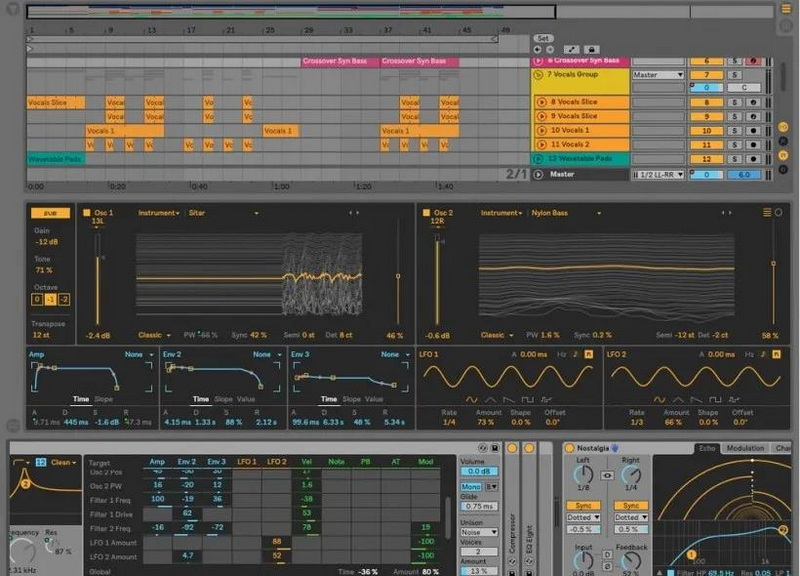Deactivate track 11 activator button
This screenshot has width=800, height=576.
point(707,145)
